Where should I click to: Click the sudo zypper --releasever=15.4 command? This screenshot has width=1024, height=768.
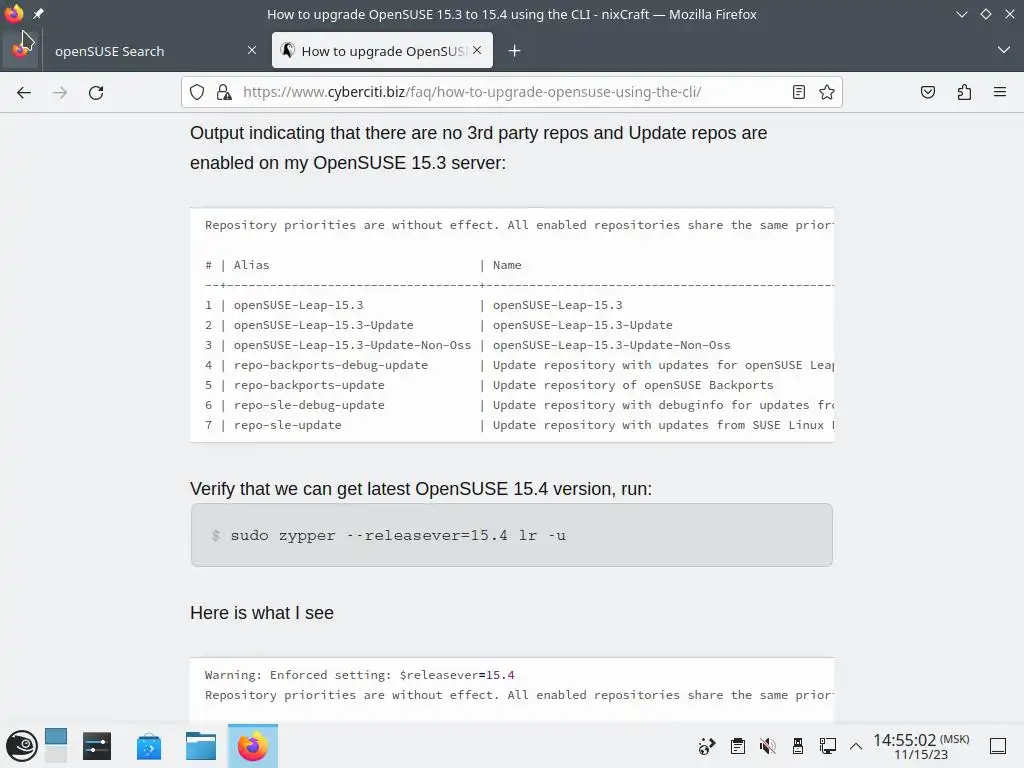click(x=398, y=536)
